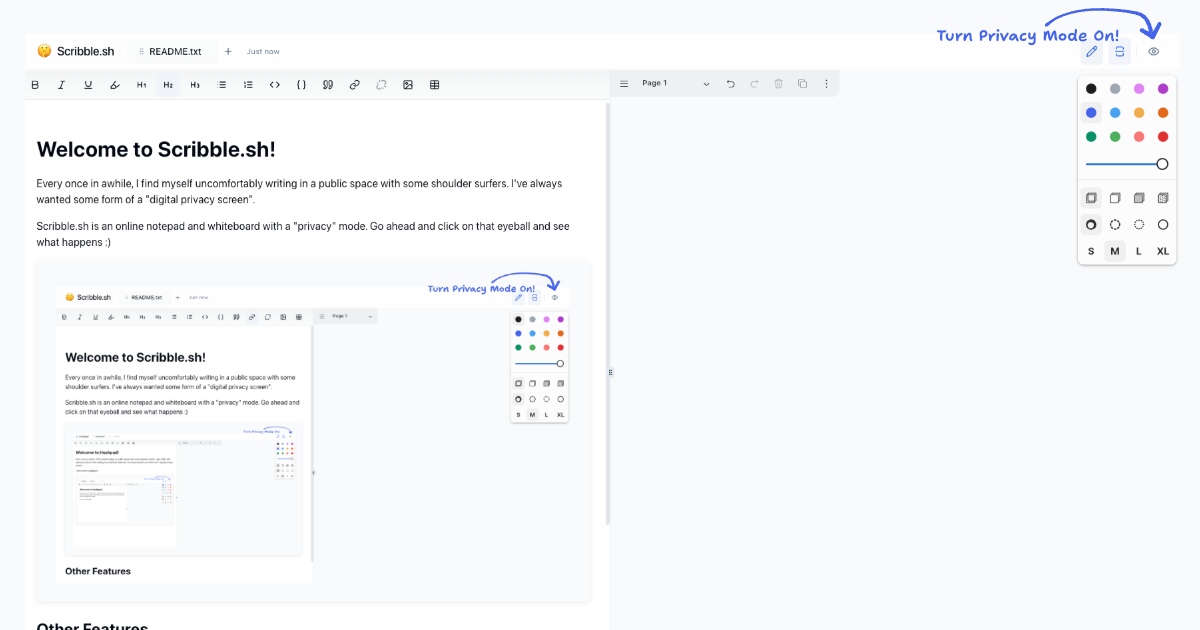Set stroke size to XL
This screenshot has width=1200, height=630.
click(x=1163, y=251)
